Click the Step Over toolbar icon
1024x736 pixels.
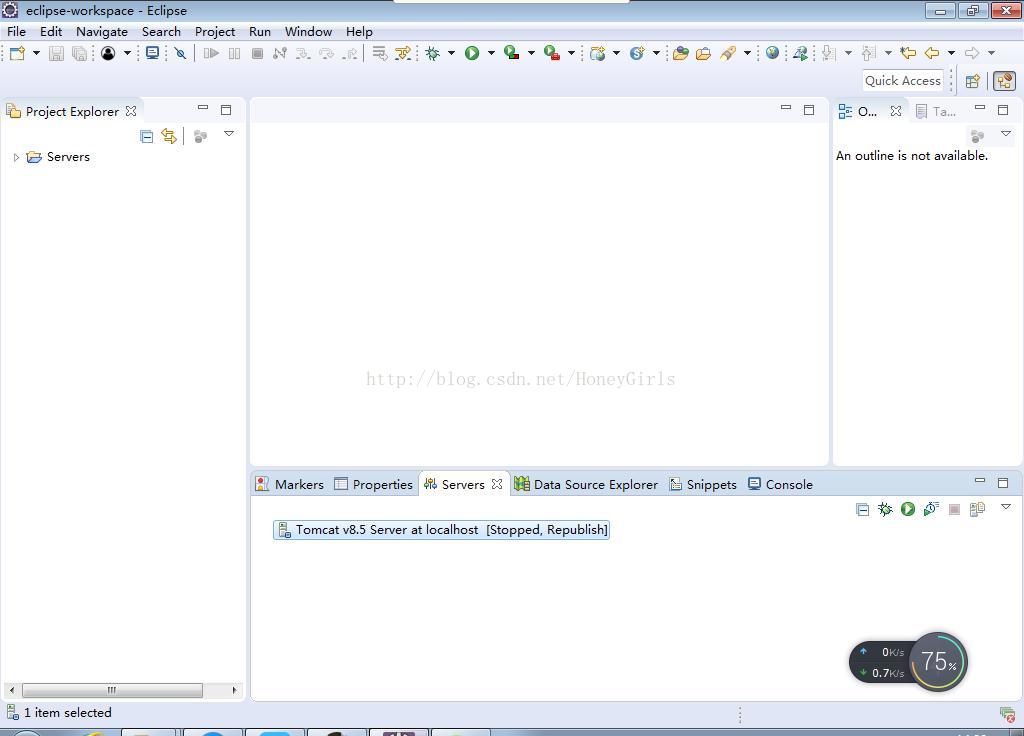point(327,53)
